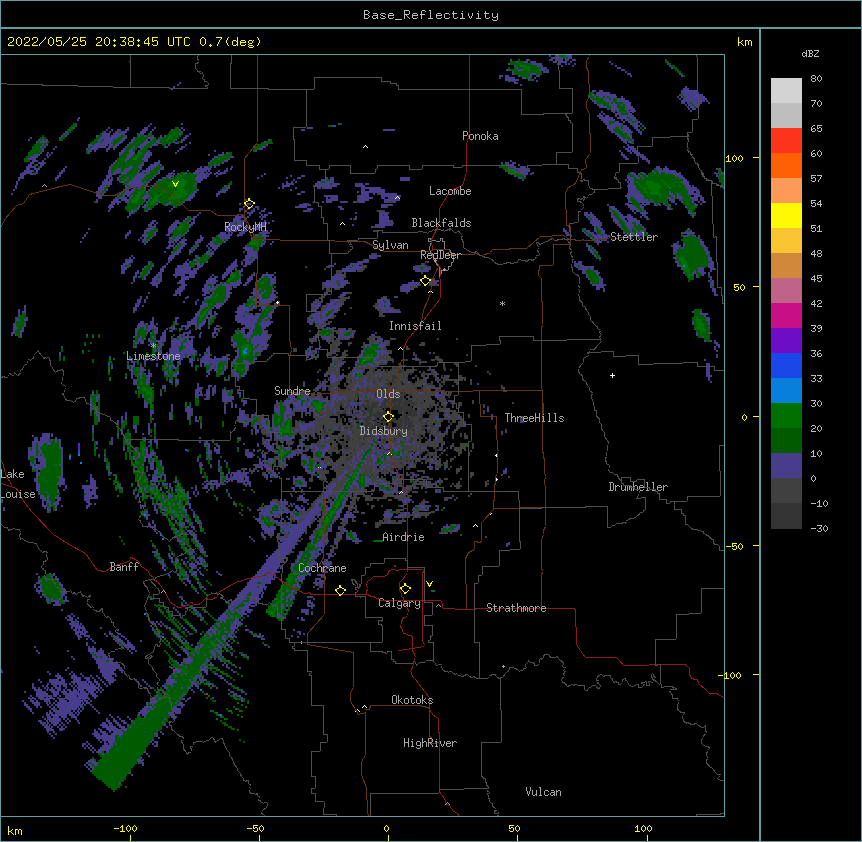Select the Calgary label
Screen dimensions: 862x842
point(399,603)
